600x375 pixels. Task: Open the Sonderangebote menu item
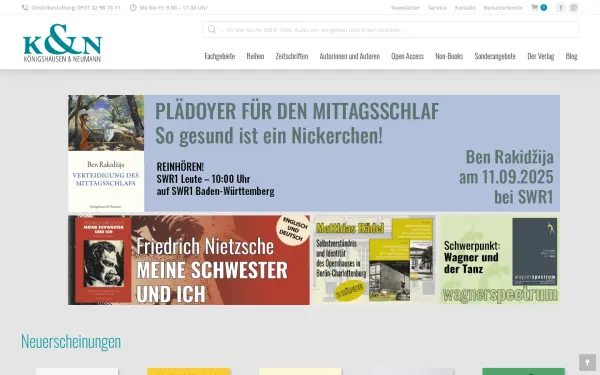click(x=495, y=56)
